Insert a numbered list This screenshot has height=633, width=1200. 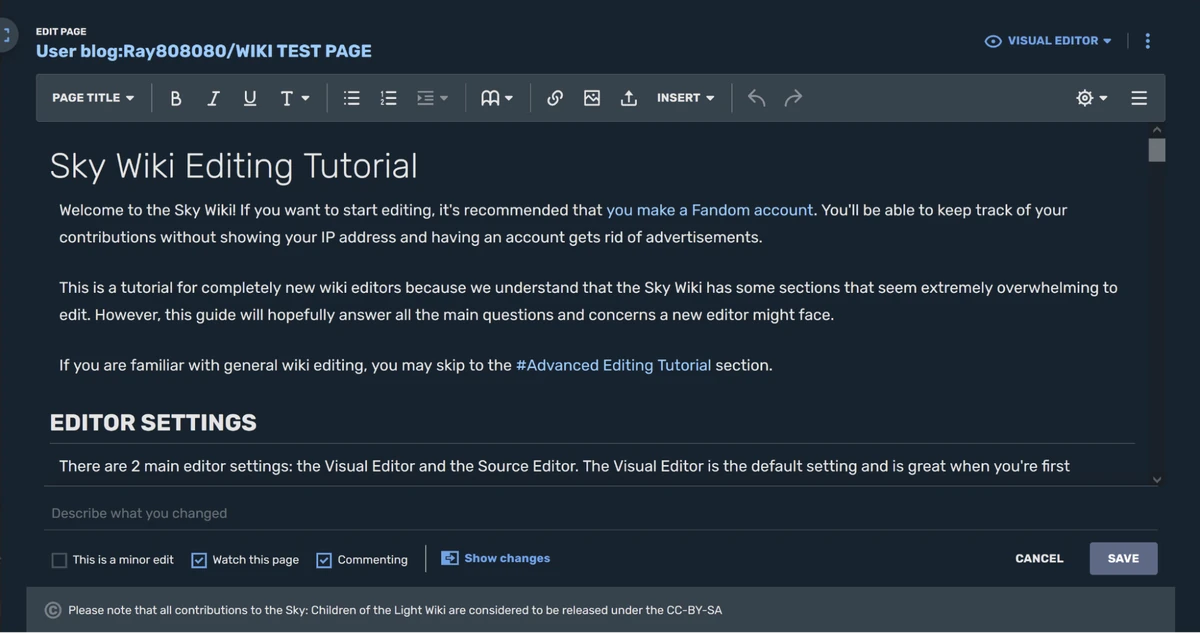coord(388,97)
